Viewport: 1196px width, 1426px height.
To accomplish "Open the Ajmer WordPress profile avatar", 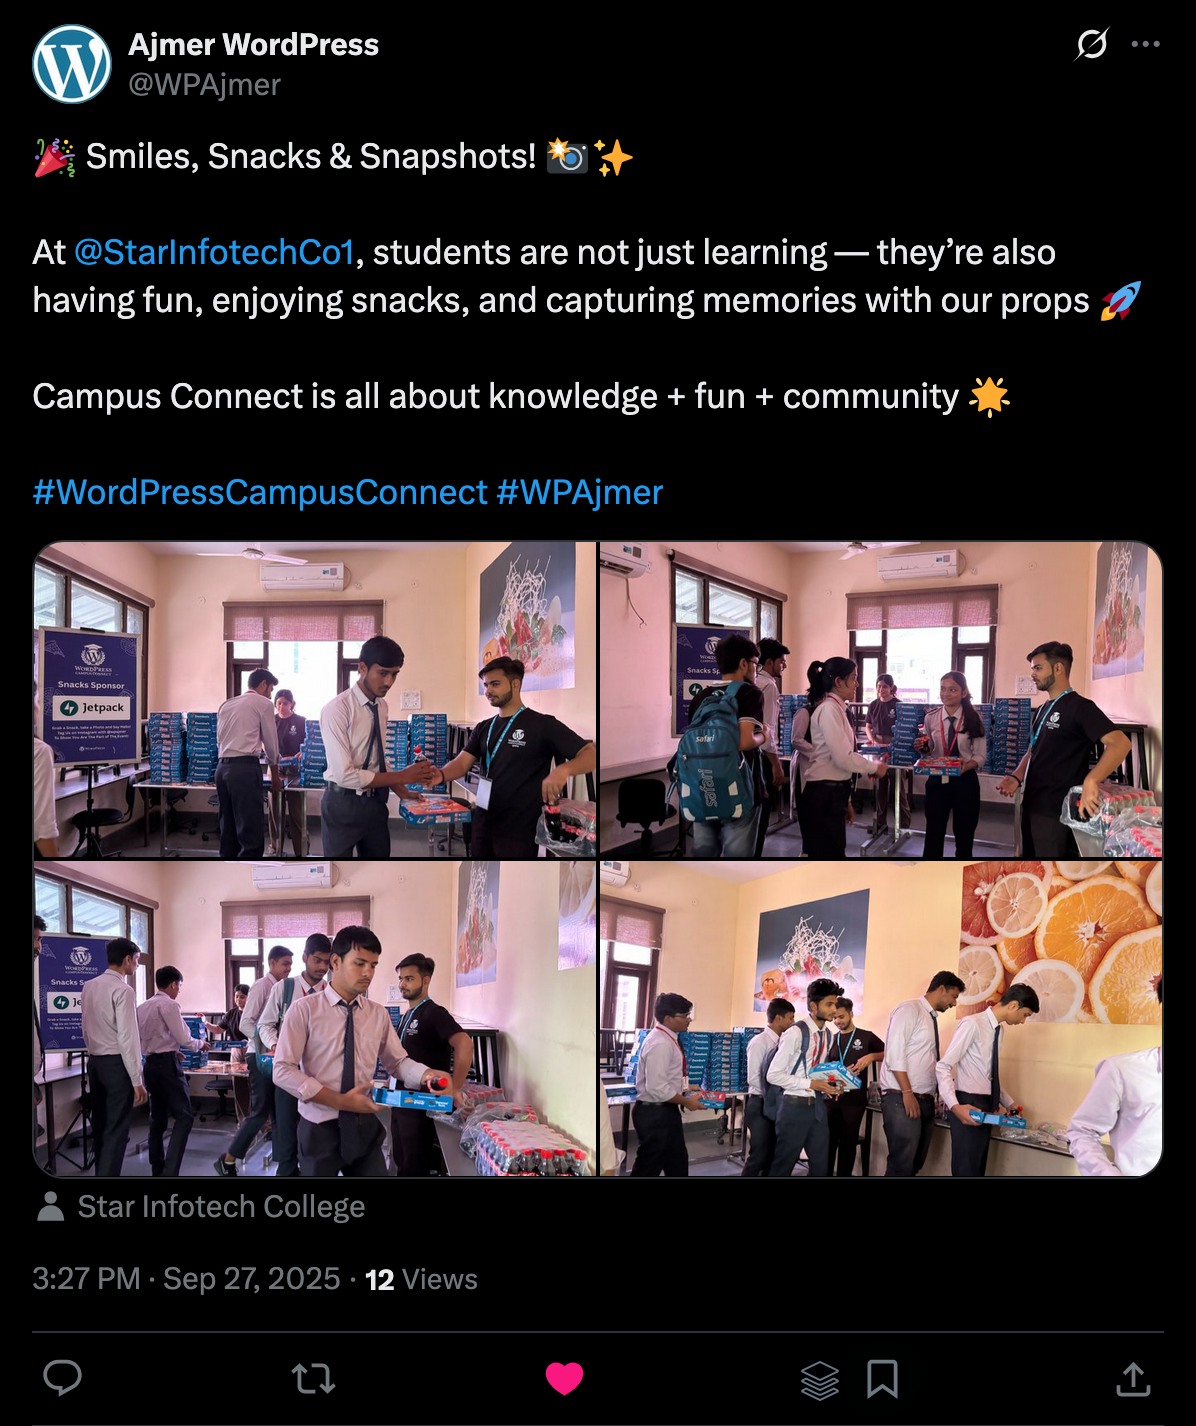I will click(72, 64).
